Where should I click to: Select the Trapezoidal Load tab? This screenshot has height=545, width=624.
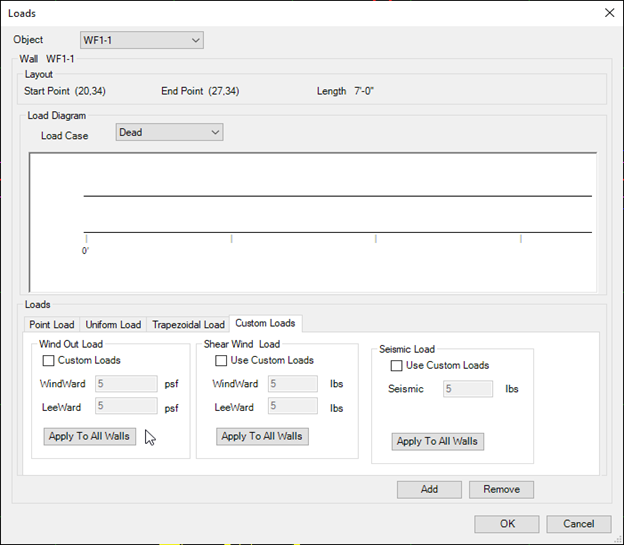click(188, 324)
